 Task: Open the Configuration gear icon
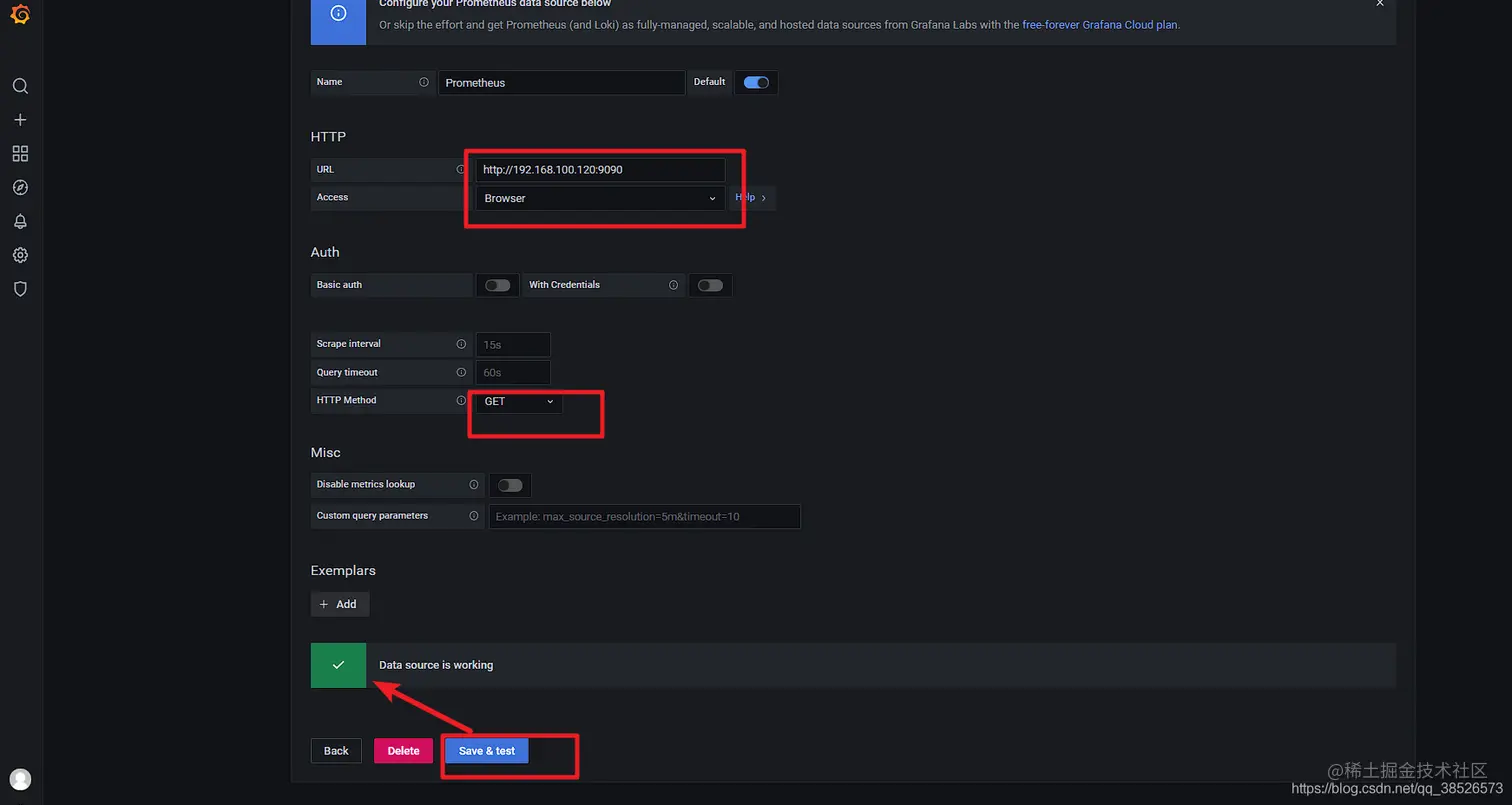point(20,255)
